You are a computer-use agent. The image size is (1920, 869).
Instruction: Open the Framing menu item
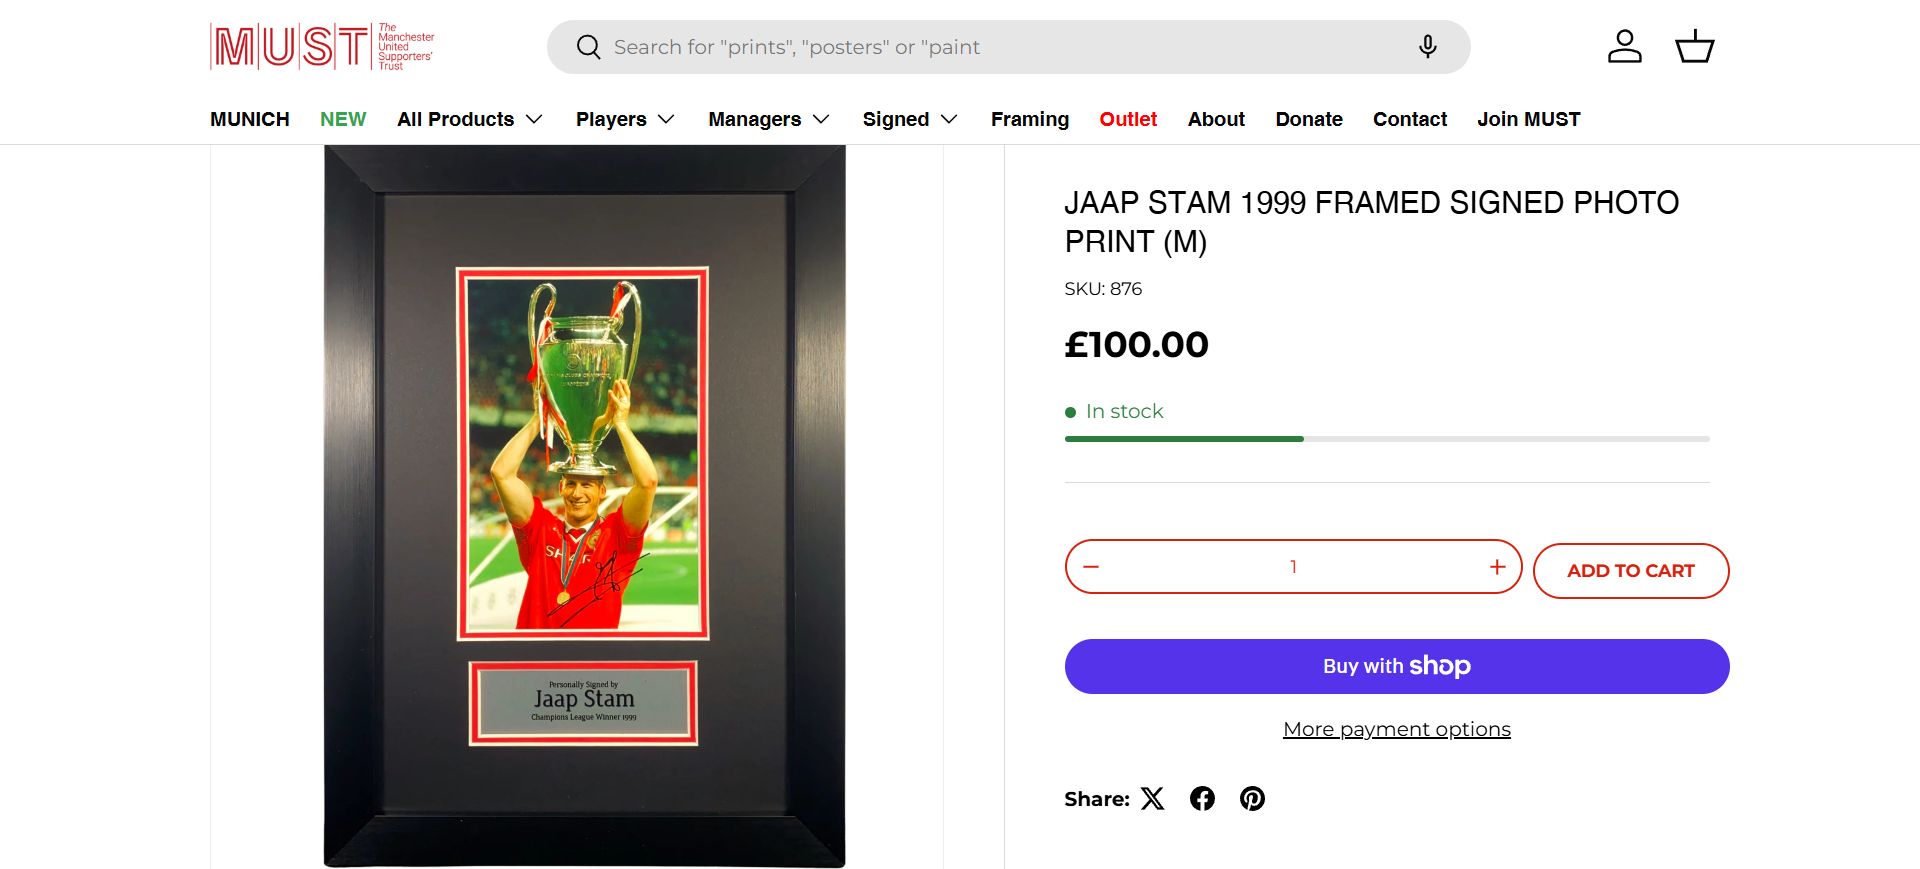click(1029, 119)
